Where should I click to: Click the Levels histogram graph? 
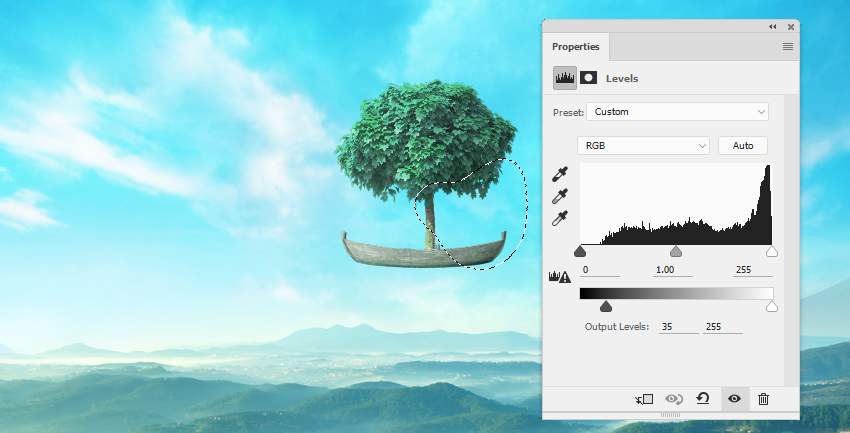coord(676,204)
